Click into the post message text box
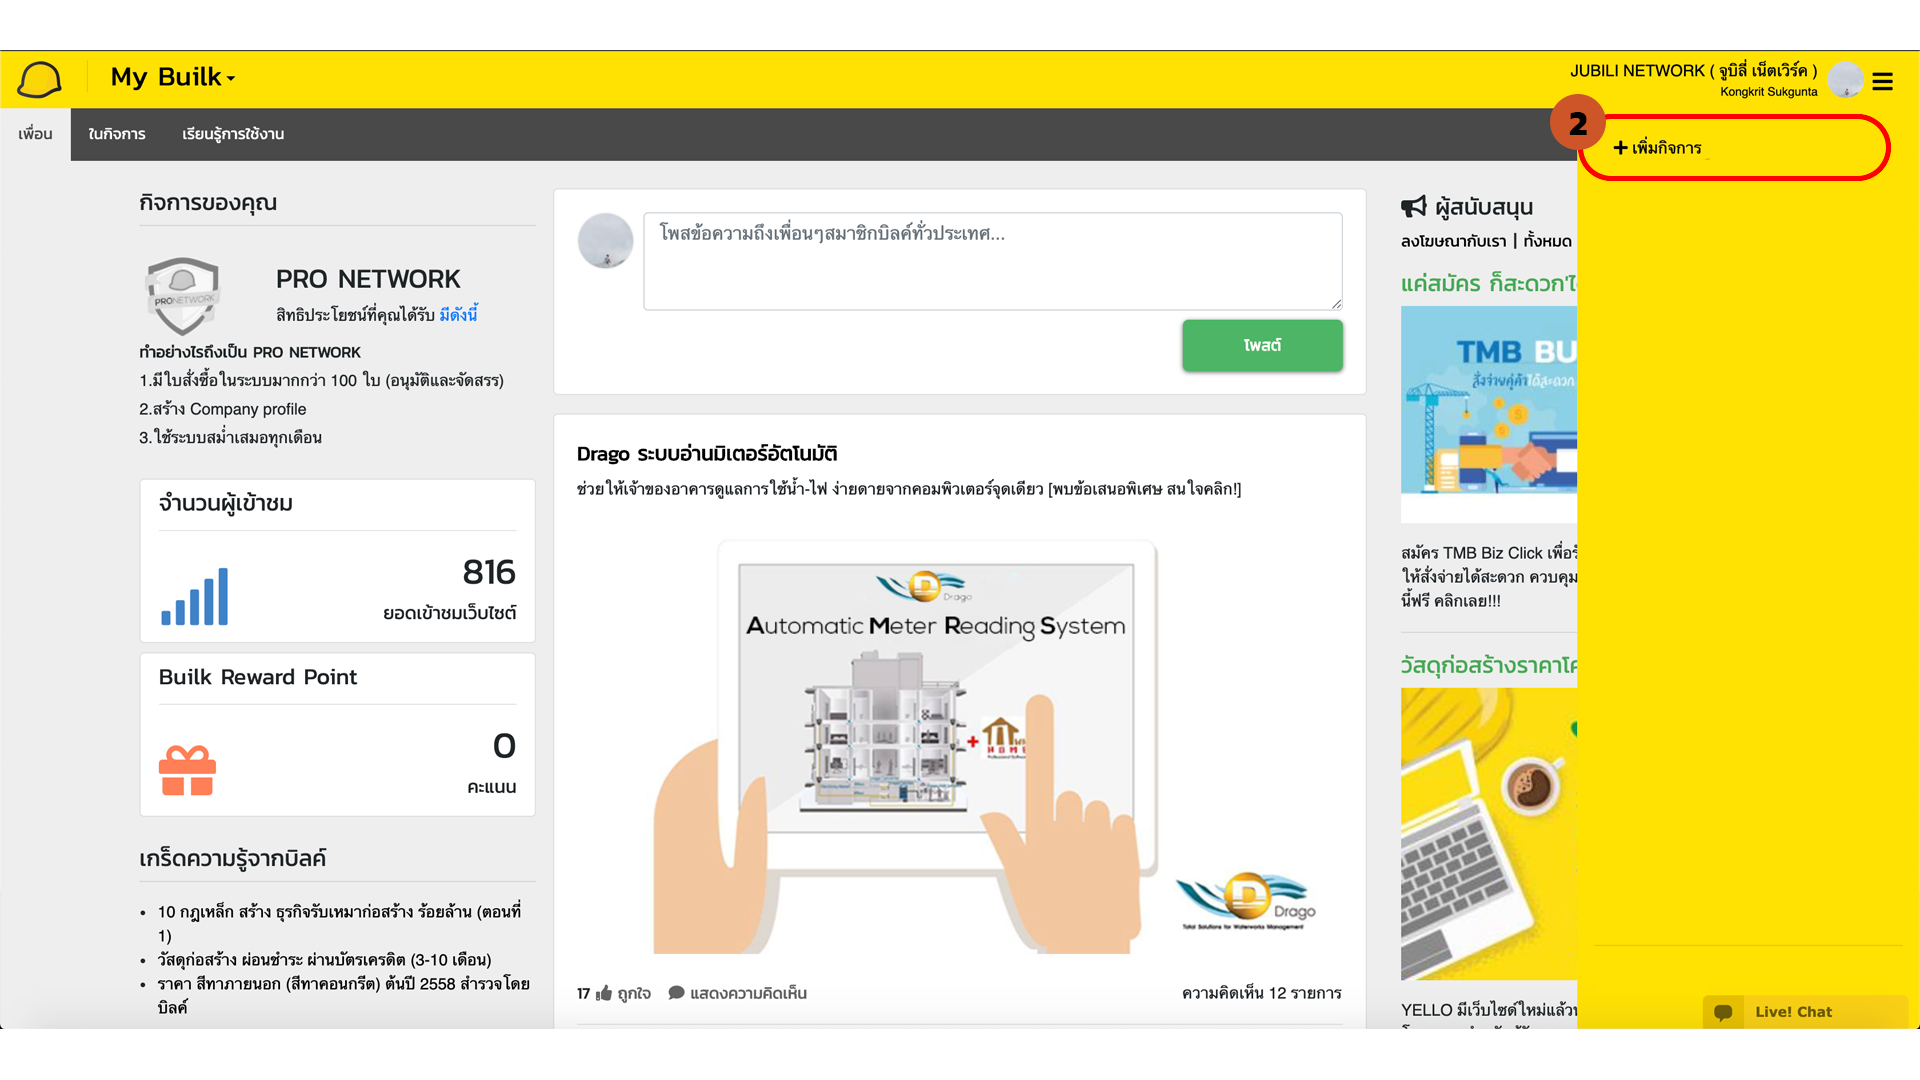This screenshot has height=1080, width=1920. pos(992,261)
